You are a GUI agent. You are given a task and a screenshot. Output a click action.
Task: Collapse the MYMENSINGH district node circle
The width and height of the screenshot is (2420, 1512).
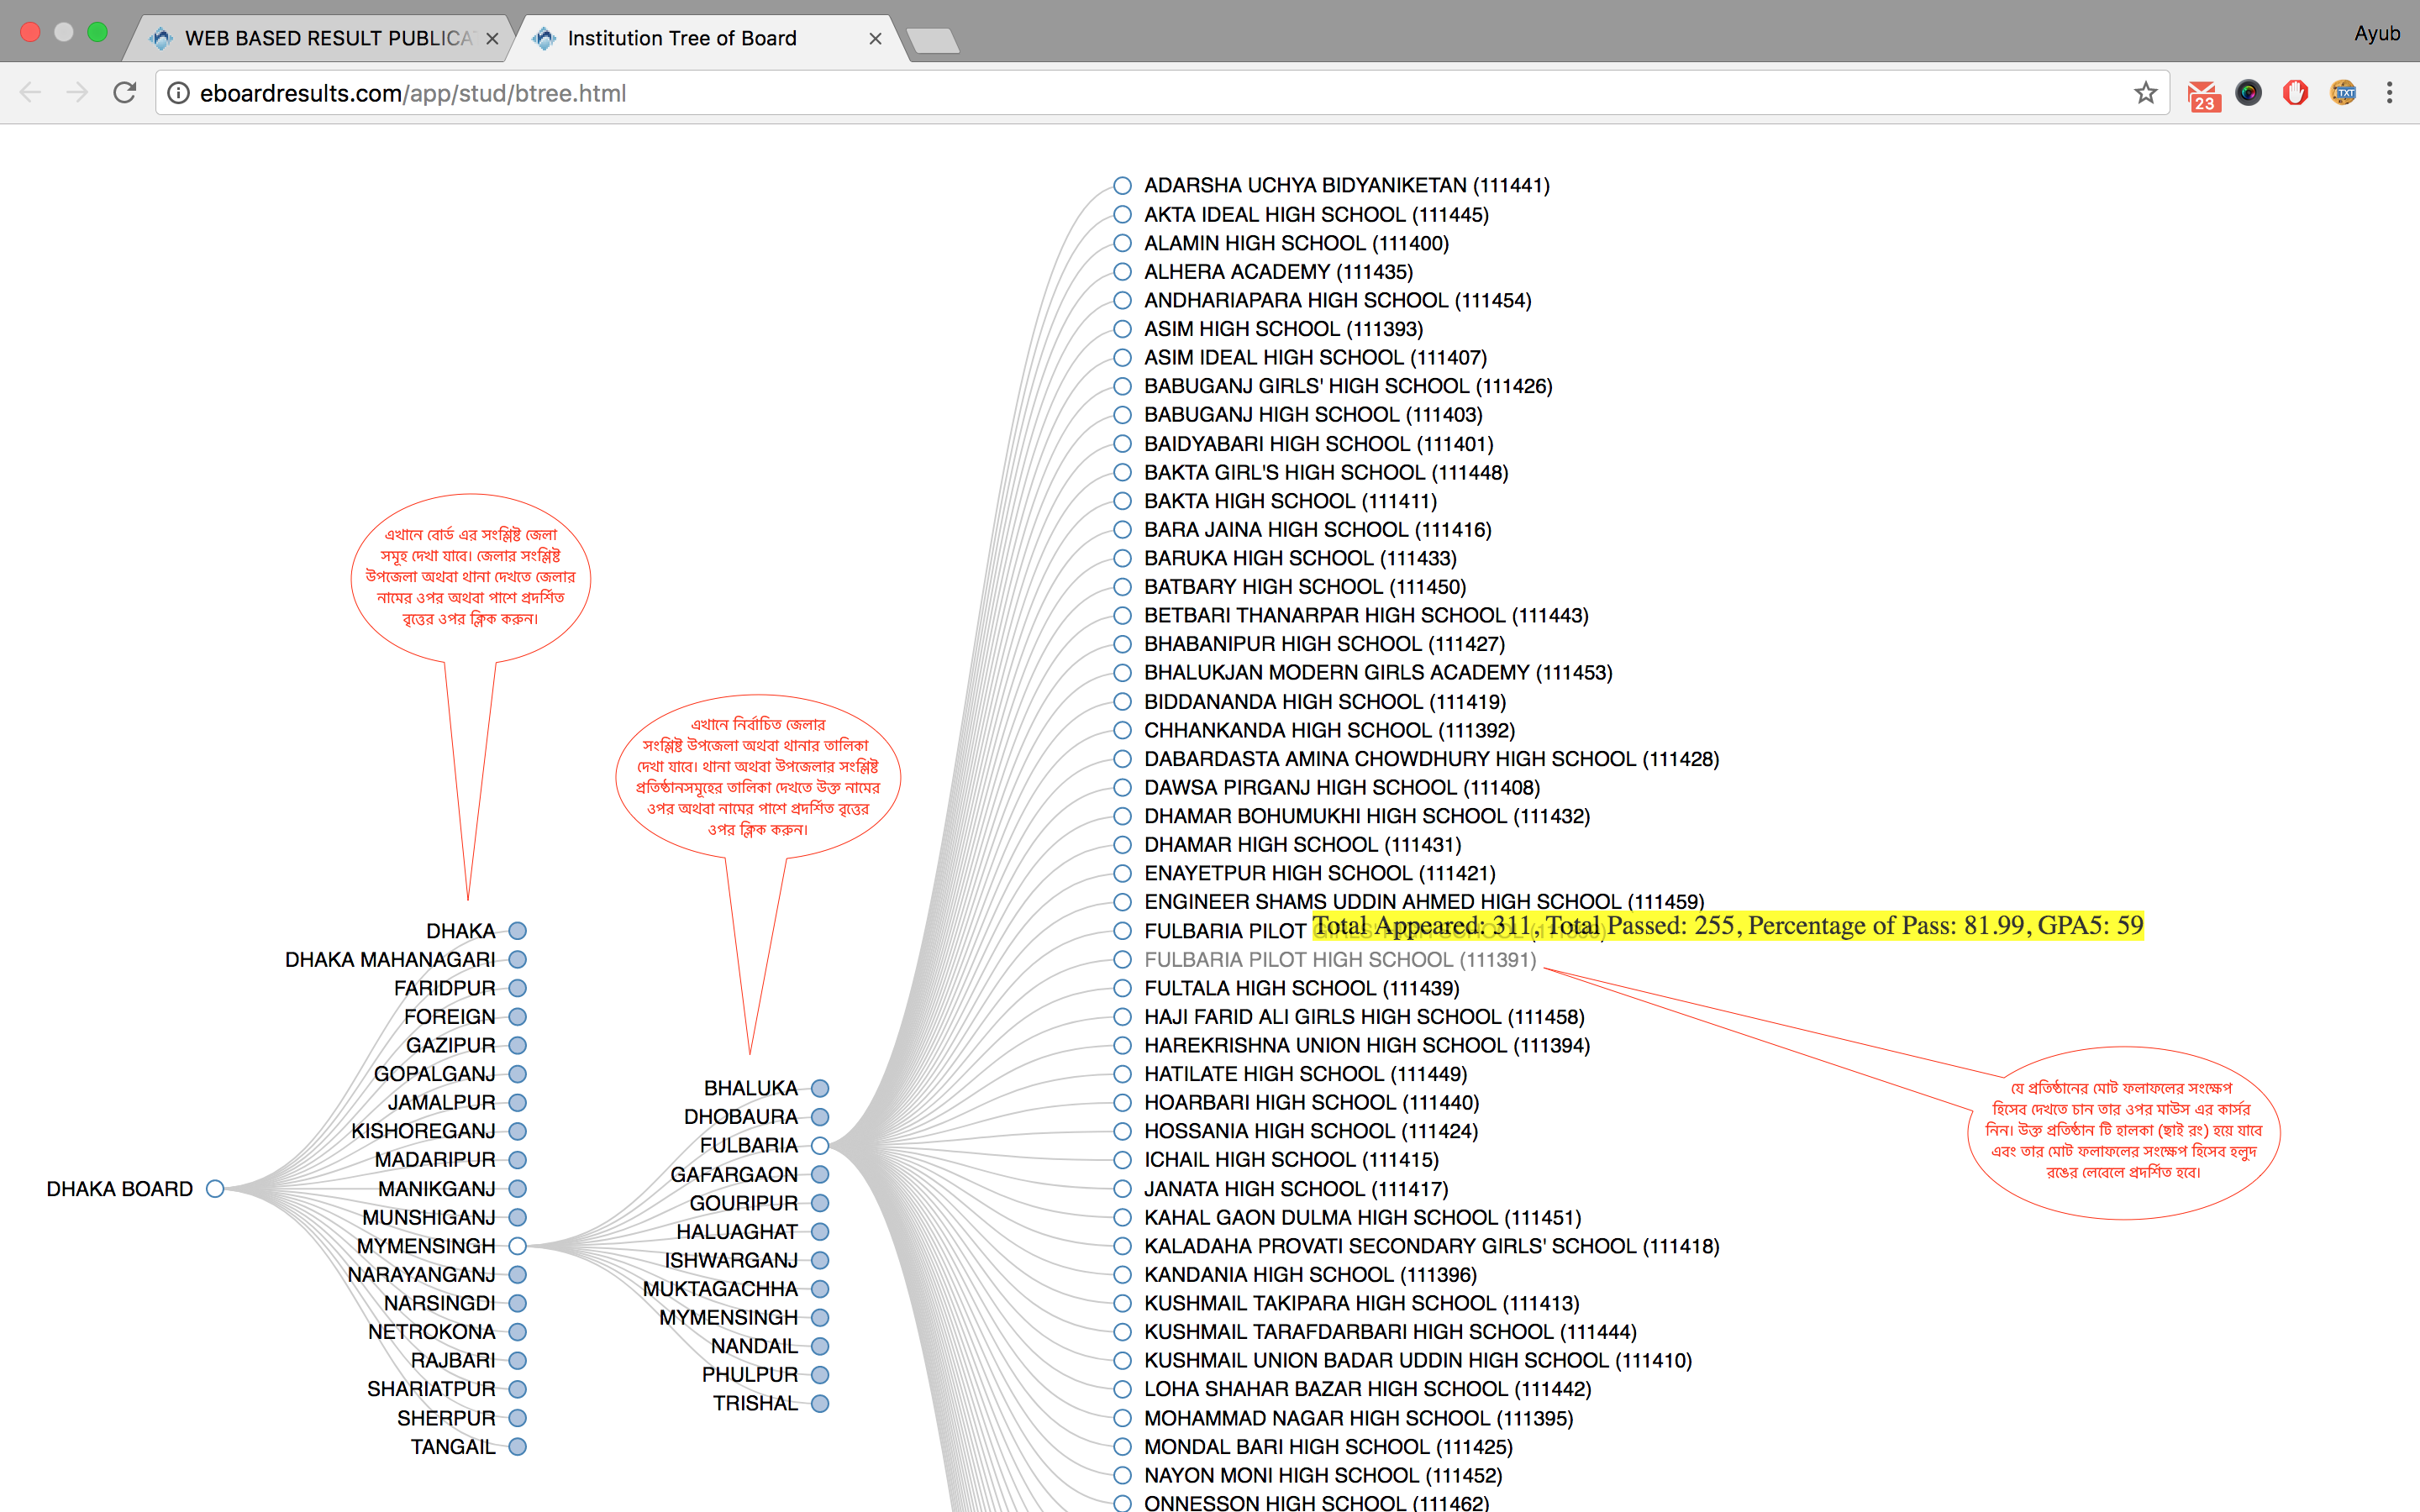517,1246
